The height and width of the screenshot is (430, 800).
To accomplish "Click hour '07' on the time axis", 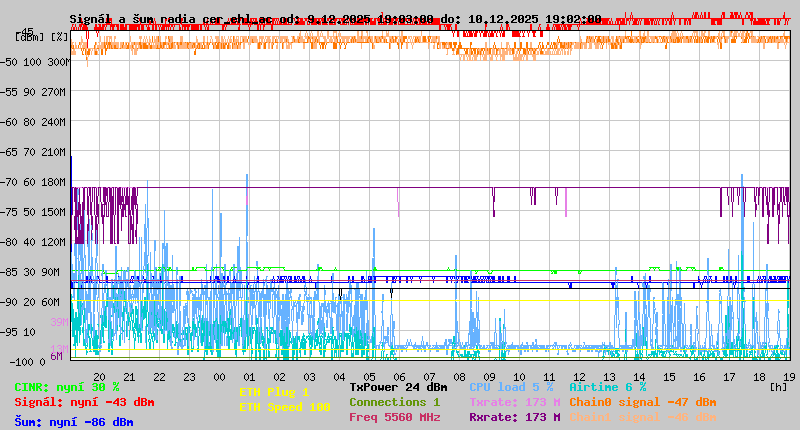I will (430, 377).
